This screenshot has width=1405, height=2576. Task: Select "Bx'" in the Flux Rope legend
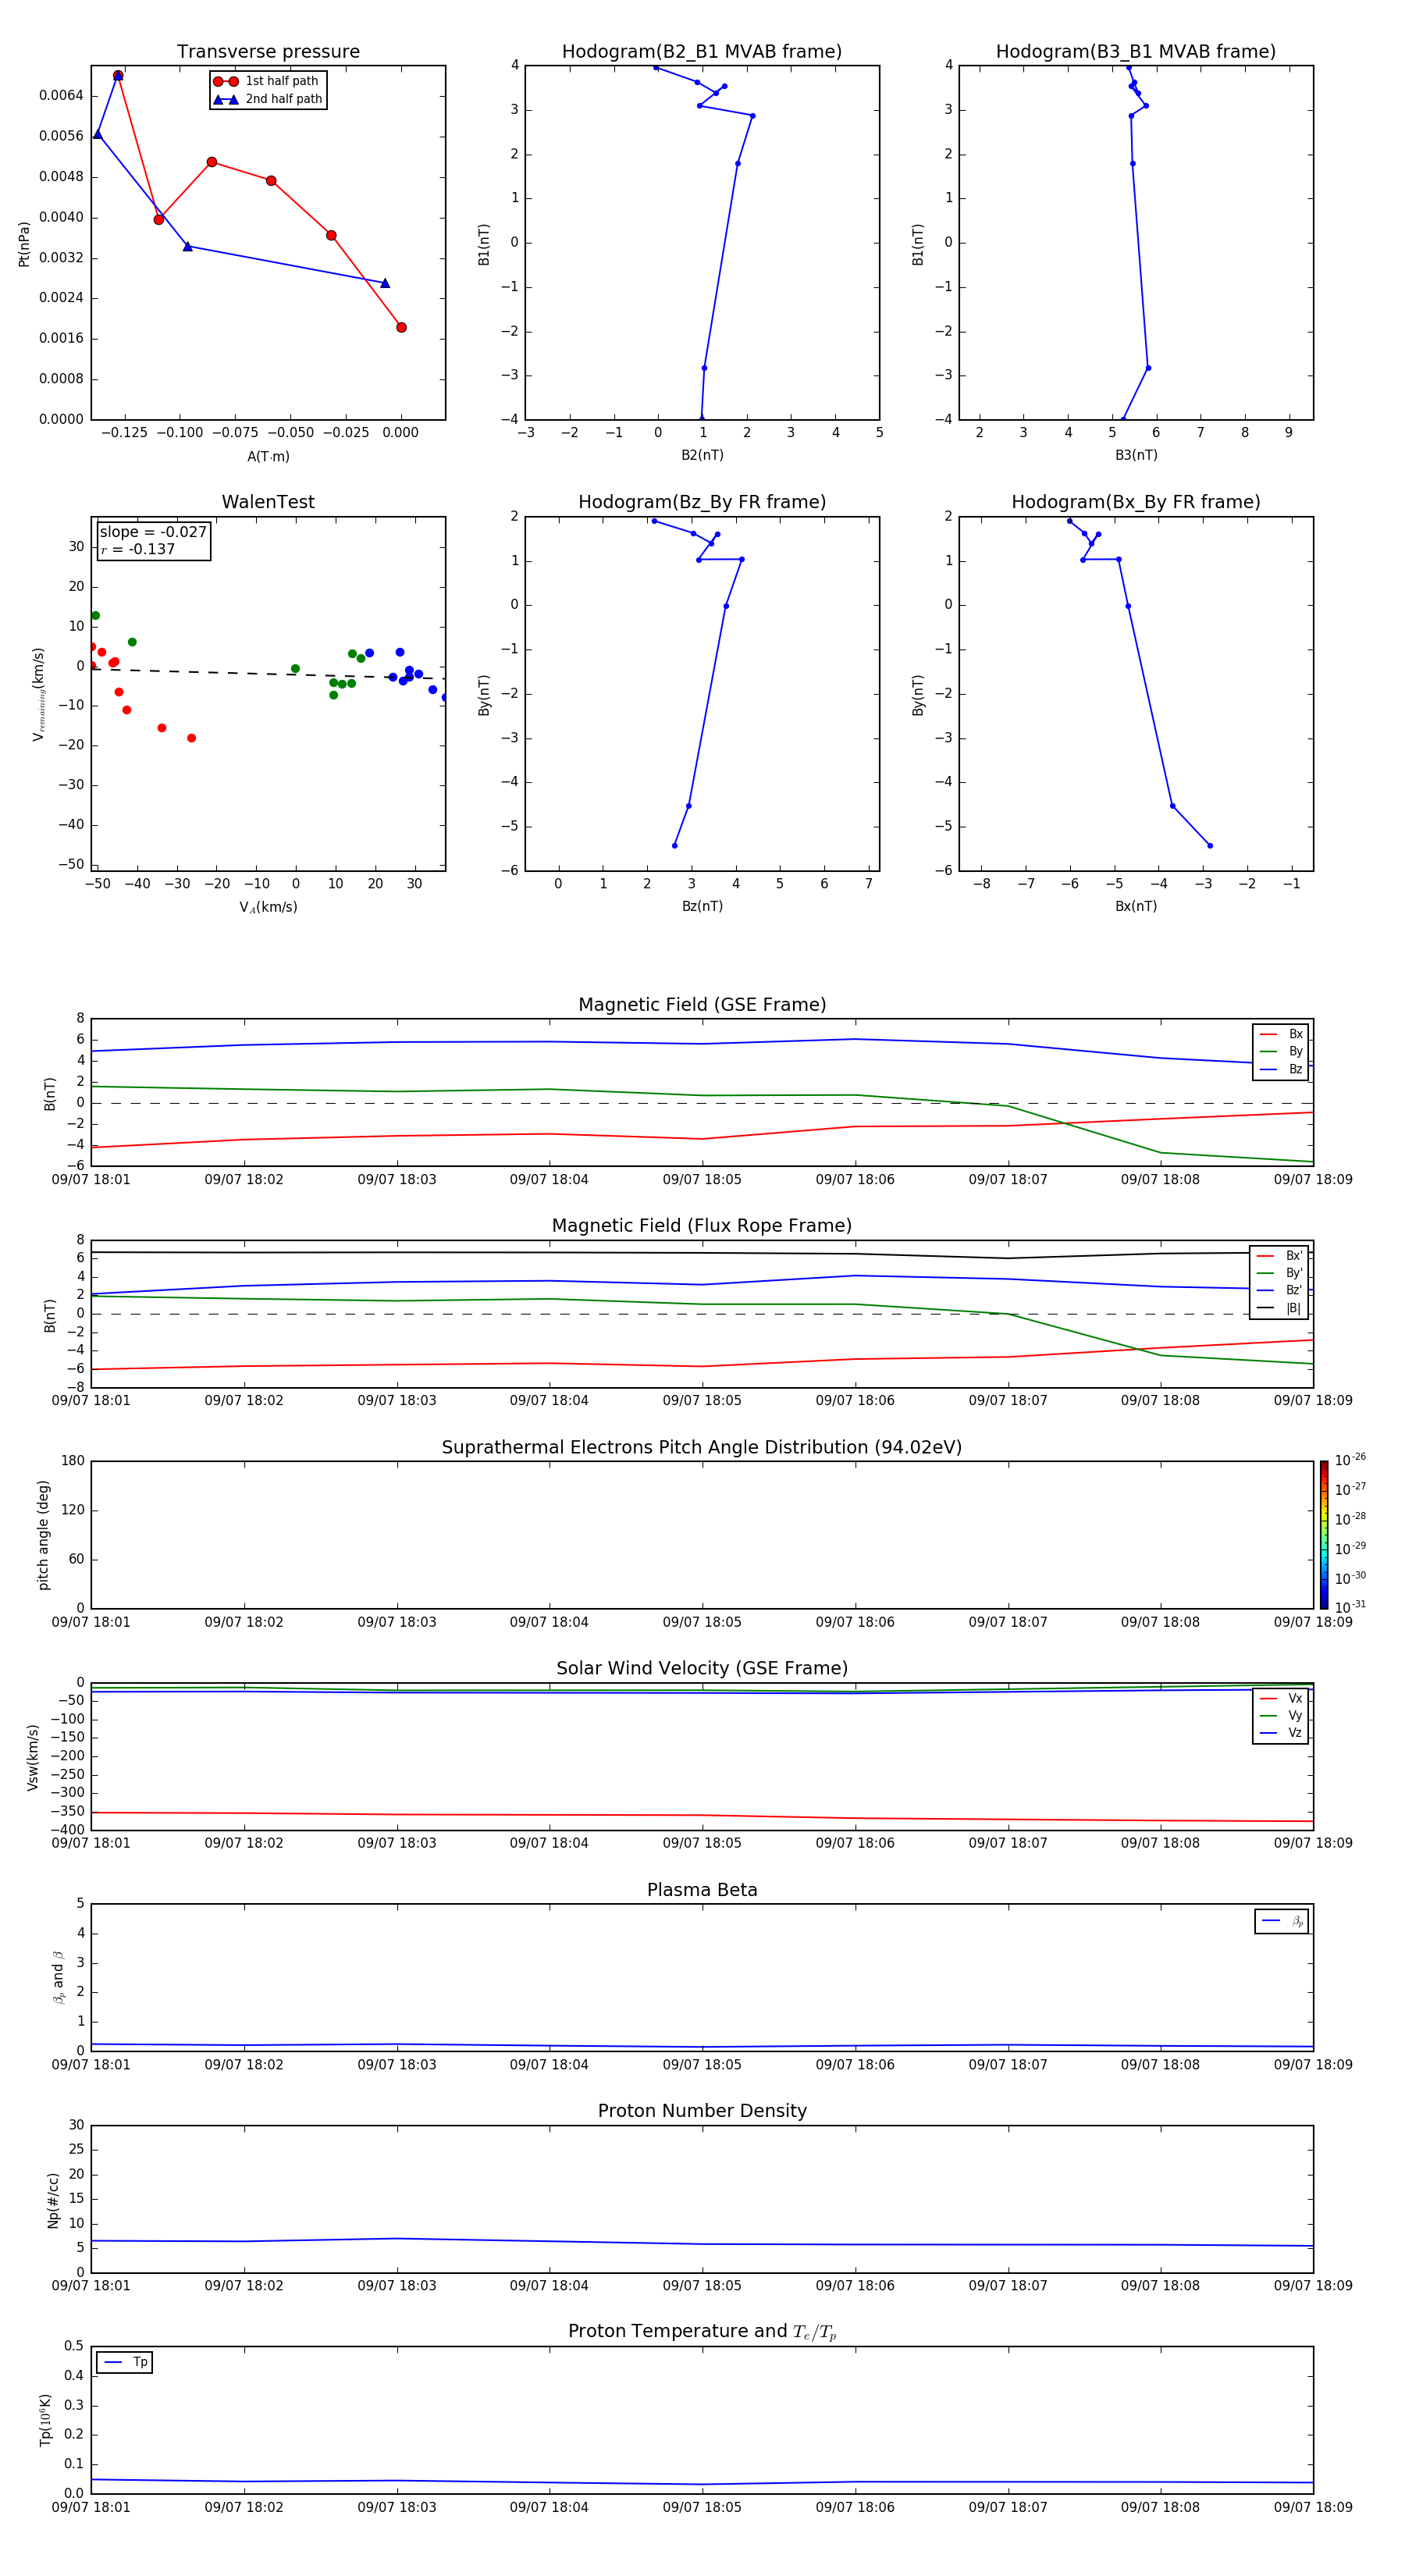(x=1279, y=1256)
